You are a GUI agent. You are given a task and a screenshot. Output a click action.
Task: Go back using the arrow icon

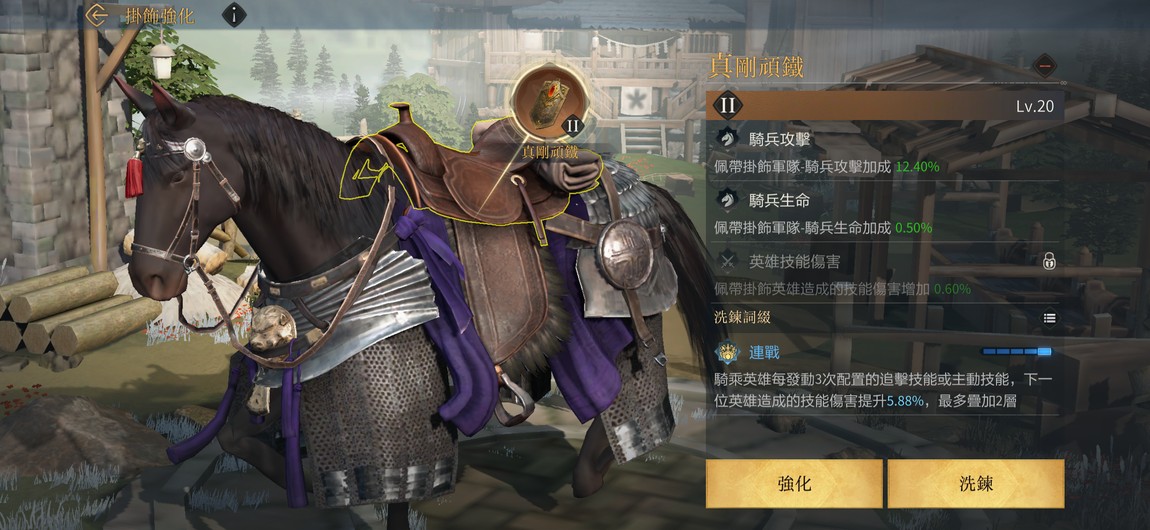(96, 15)
